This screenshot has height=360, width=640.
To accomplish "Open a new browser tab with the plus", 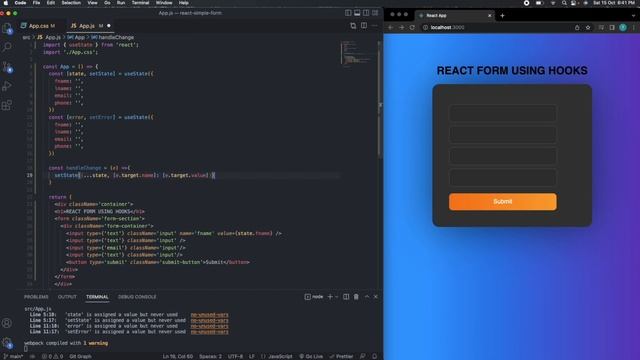I will (x=502, y=16).
